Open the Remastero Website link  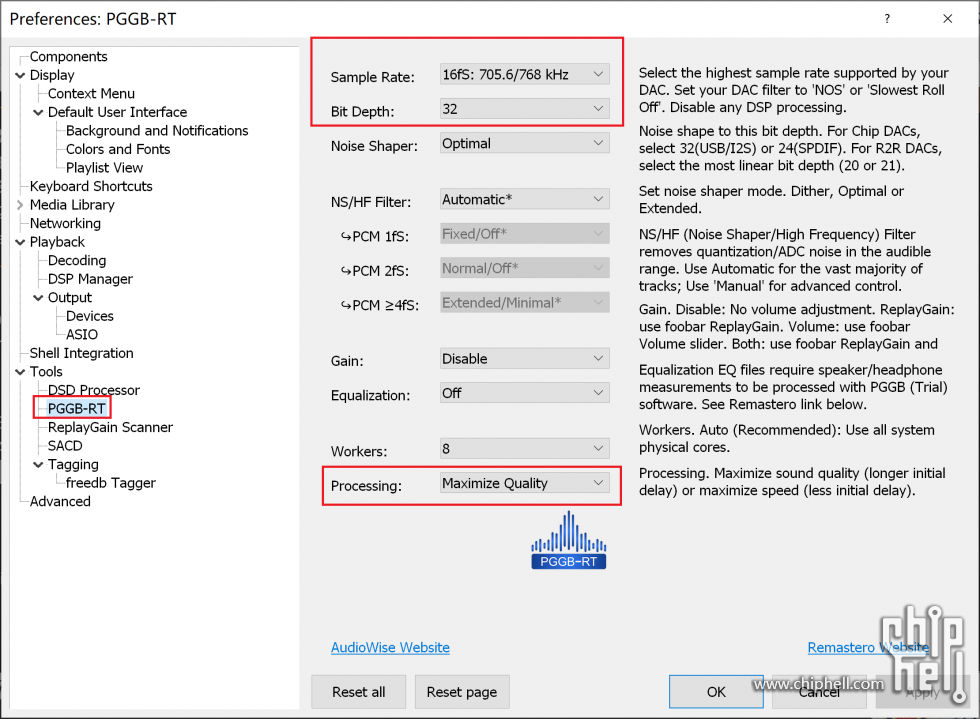pos(869,648)
